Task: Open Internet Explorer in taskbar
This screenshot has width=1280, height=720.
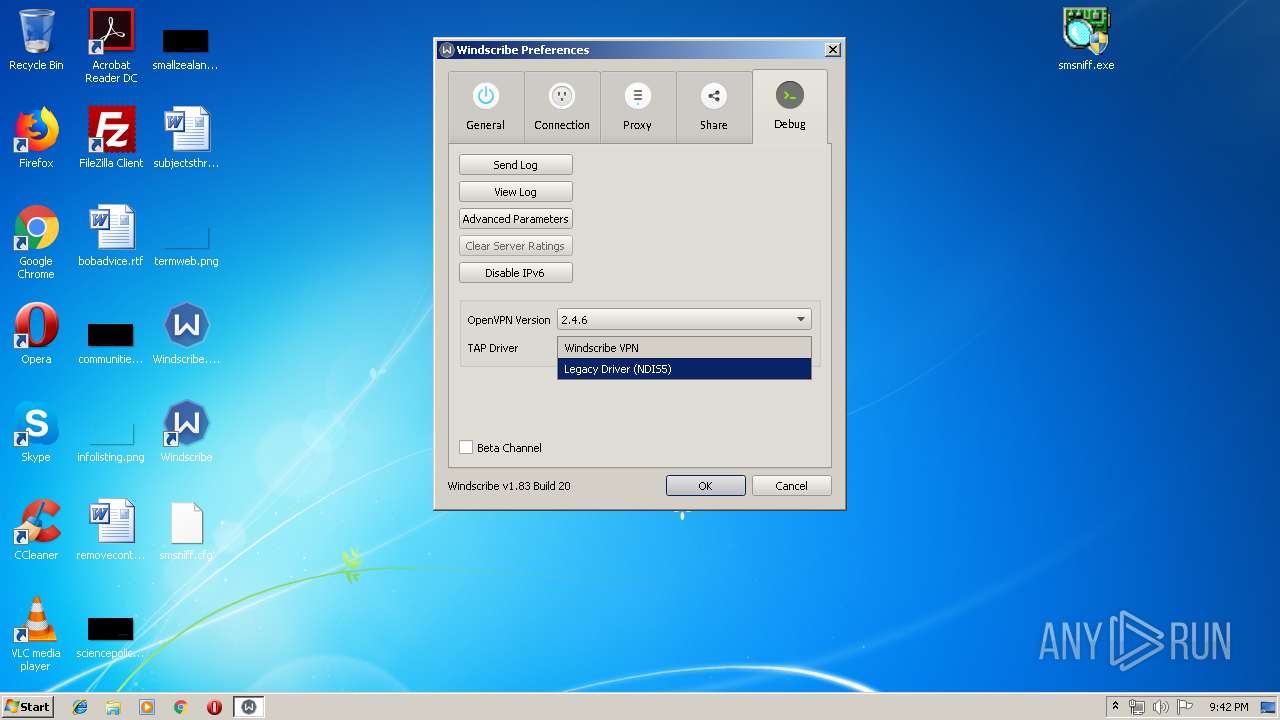Action: pos(80,707)
